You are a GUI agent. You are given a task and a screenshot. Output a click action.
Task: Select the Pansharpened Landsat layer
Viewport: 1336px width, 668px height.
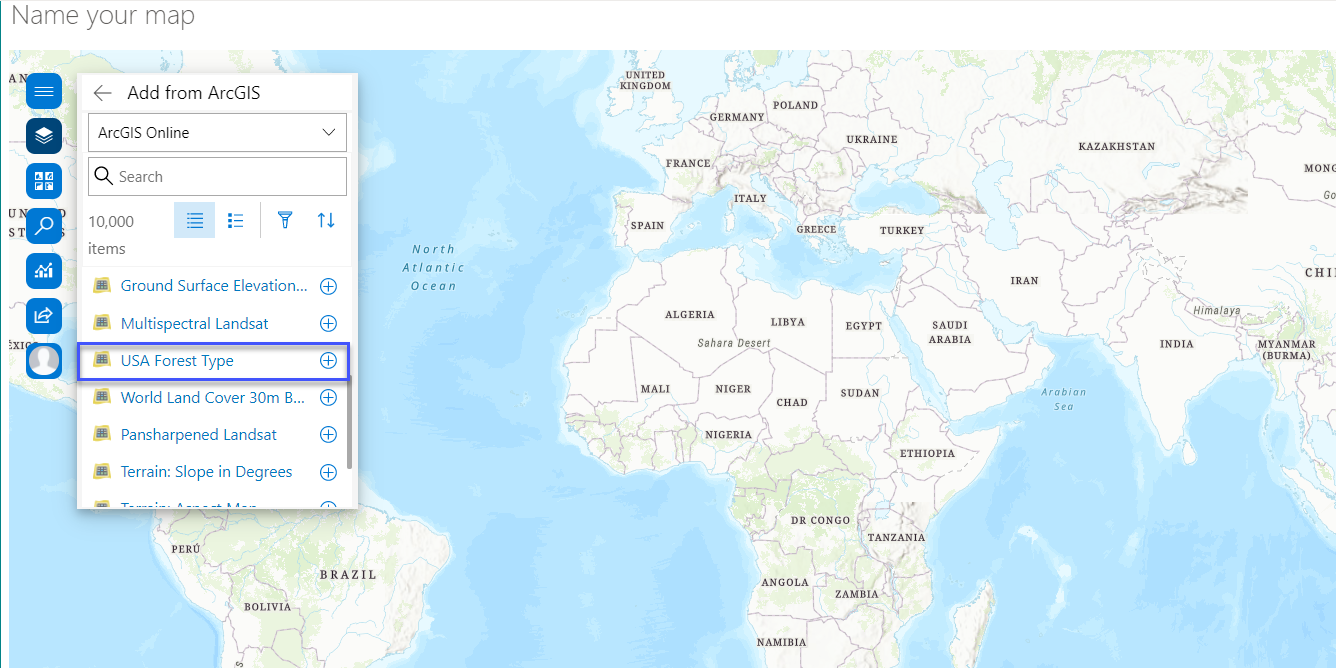pyautogui.click(x=198, y=434)
